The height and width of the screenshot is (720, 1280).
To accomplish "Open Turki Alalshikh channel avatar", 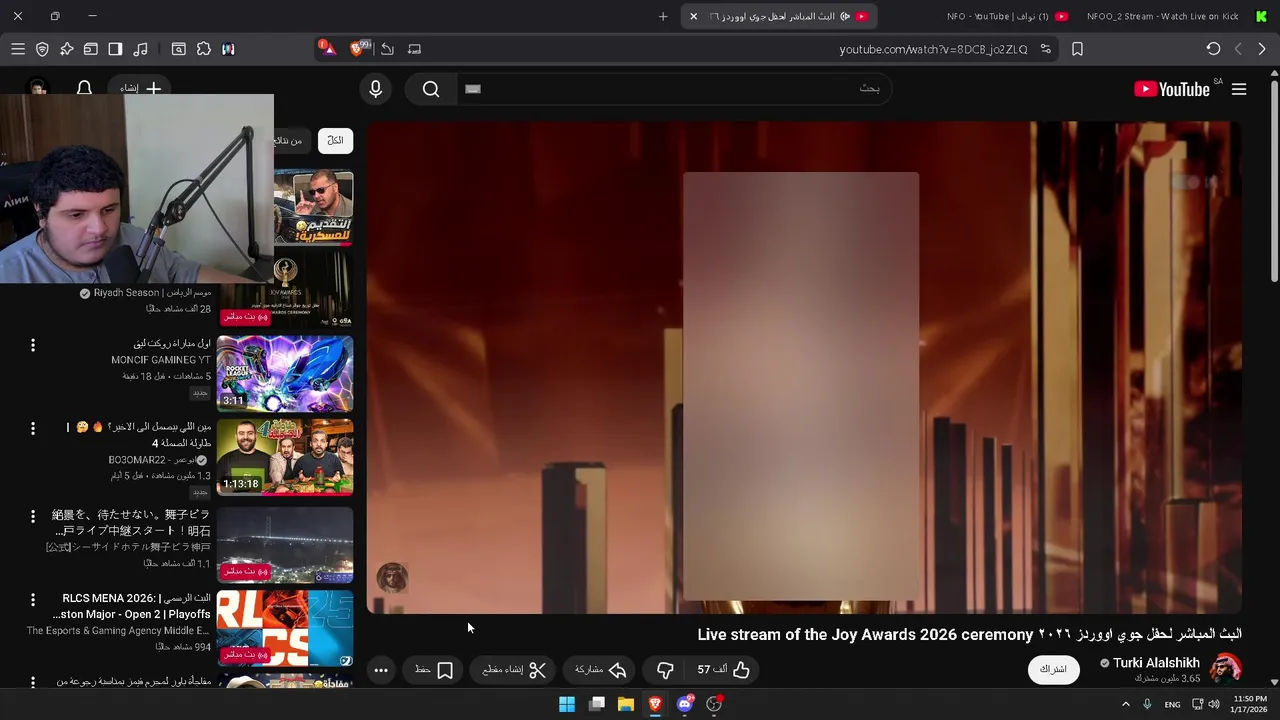I will click(1226, 669).
